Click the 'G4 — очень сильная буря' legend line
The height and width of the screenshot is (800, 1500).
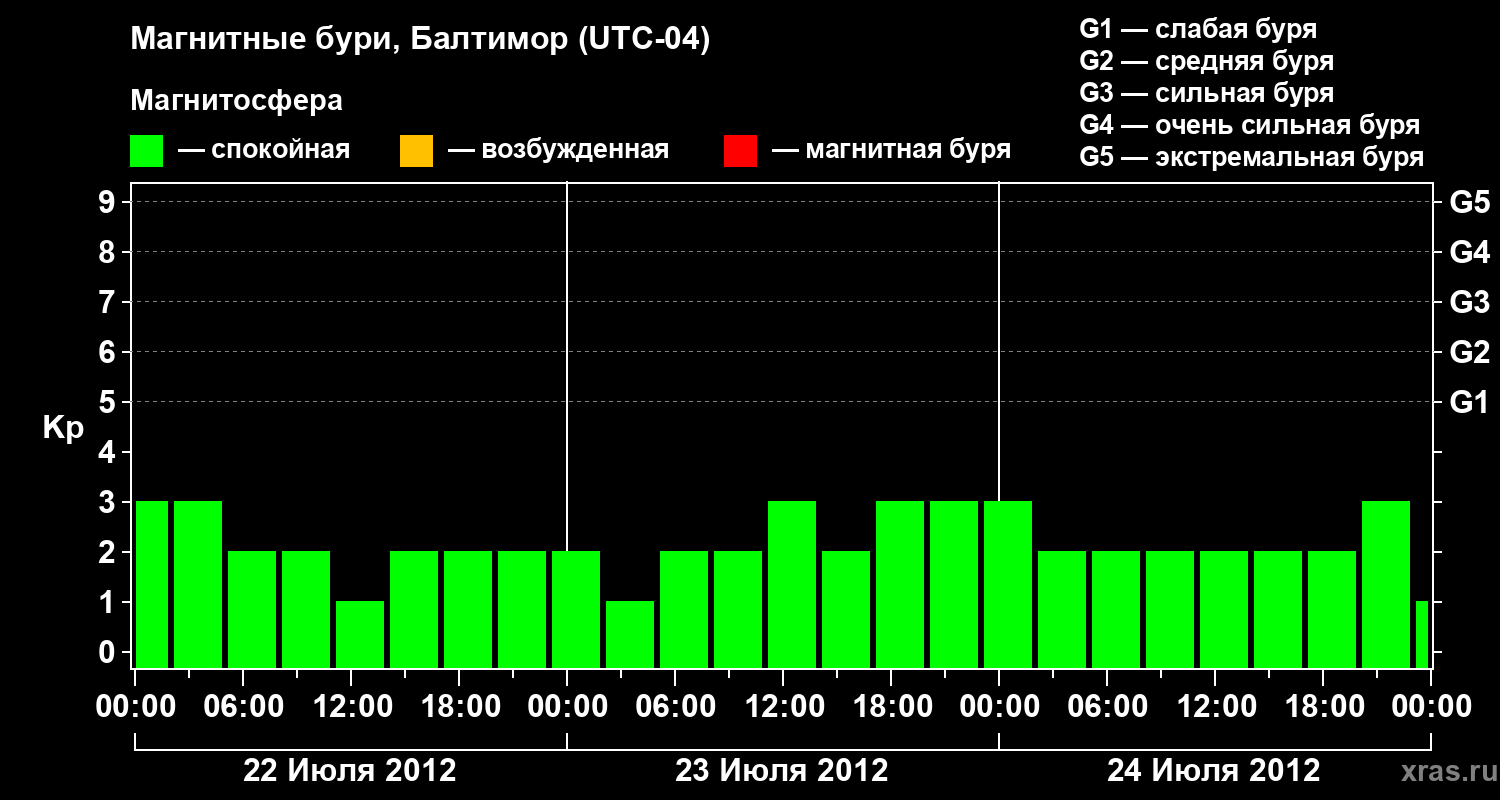point(1250,125)
